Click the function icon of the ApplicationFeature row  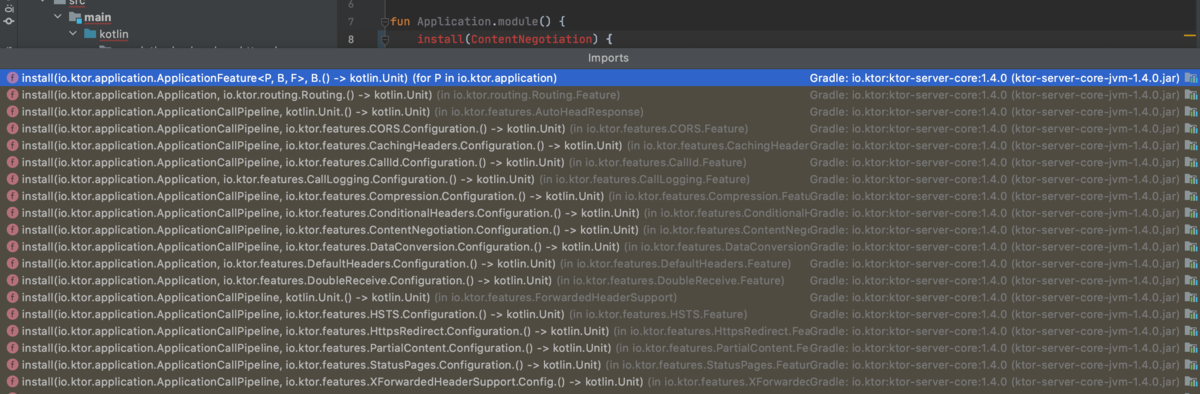click(x=12, y=78)
